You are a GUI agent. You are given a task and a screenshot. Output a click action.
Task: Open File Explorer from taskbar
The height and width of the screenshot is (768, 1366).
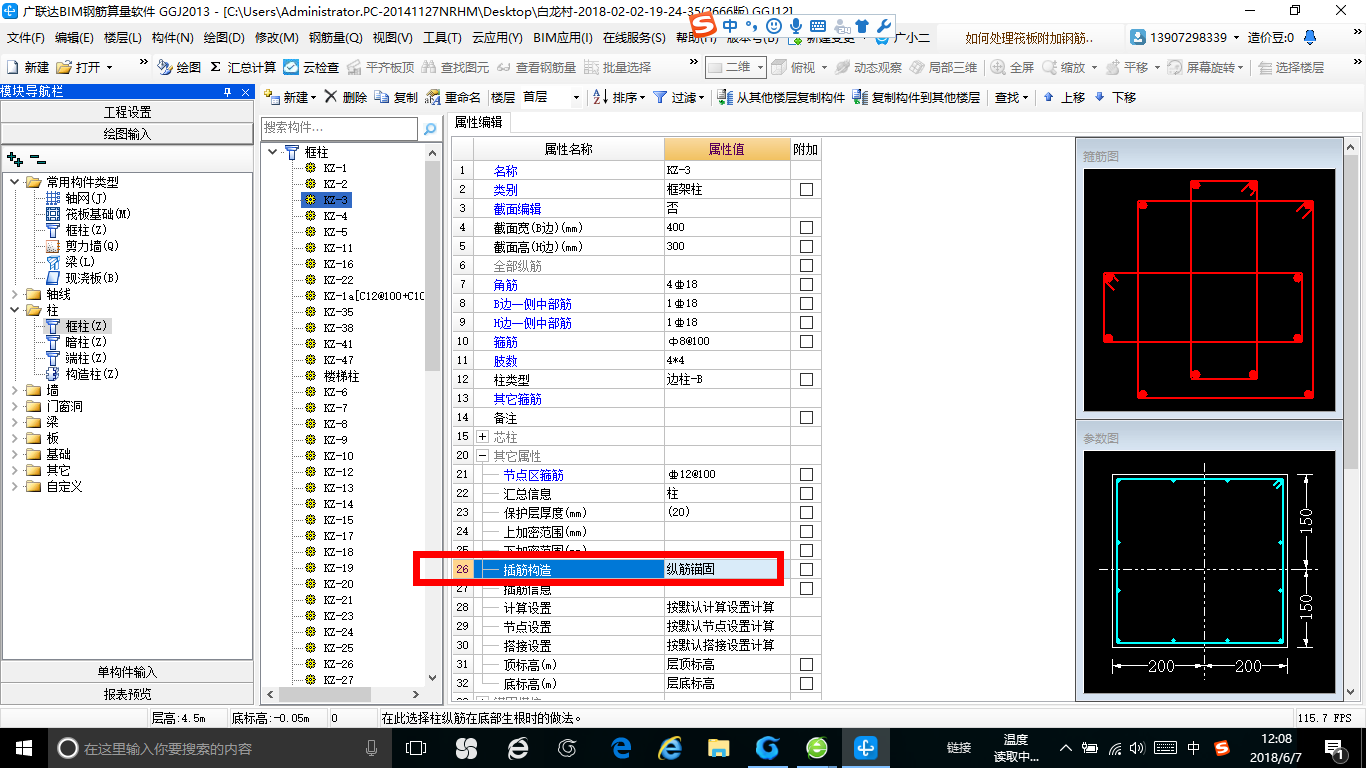pyautogui.click(x=718, y=747)
